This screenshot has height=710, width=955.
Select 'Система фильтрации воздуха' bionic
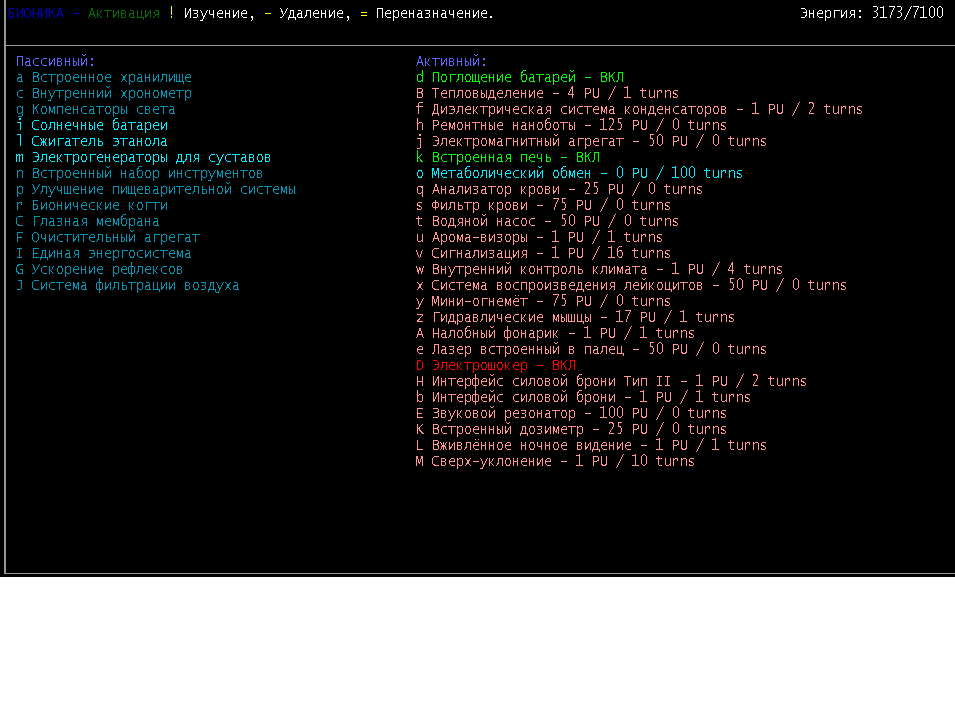[127, 285]
